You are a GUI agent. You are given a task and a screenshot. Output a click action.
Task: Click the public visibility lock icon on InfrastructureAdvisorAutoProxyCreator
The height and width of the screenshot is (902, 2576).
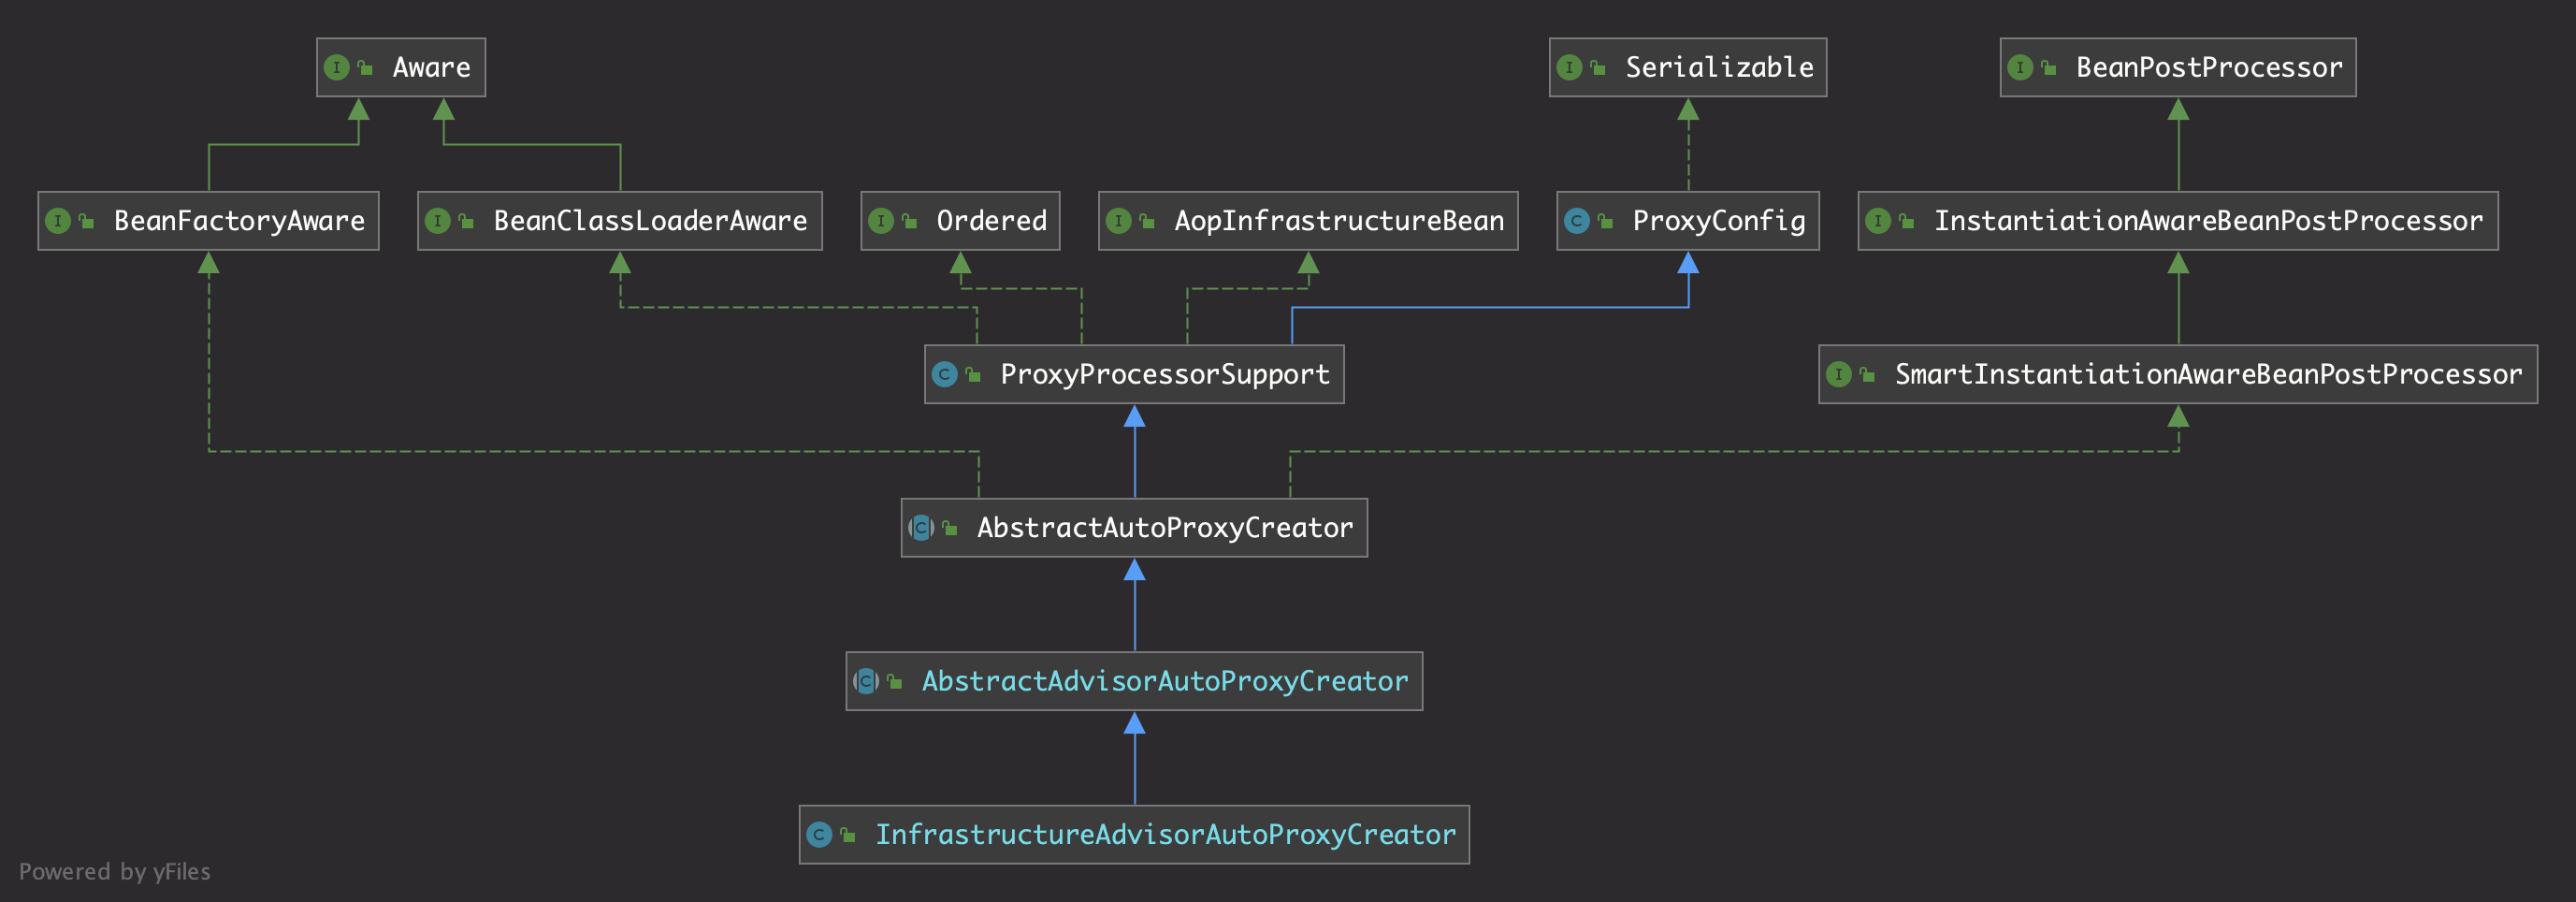[x=848, y=834]
